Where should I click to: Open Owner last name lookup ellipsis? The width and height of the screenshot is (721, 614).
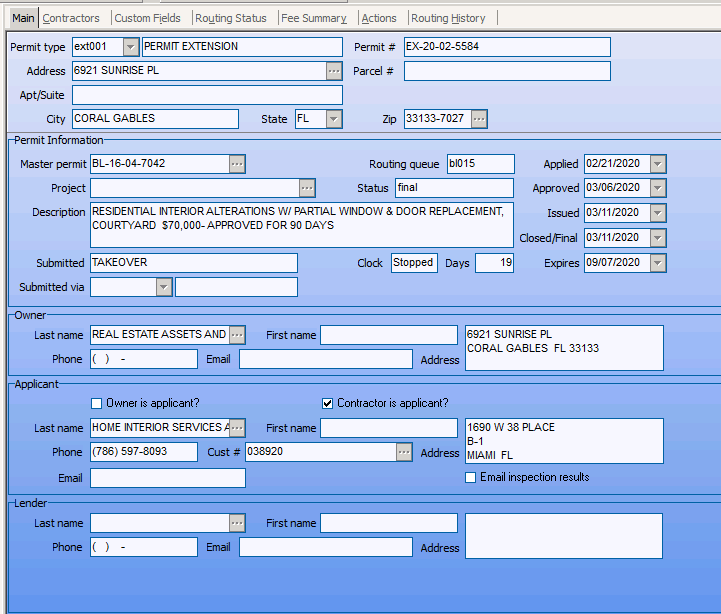(x=237, y=334)
